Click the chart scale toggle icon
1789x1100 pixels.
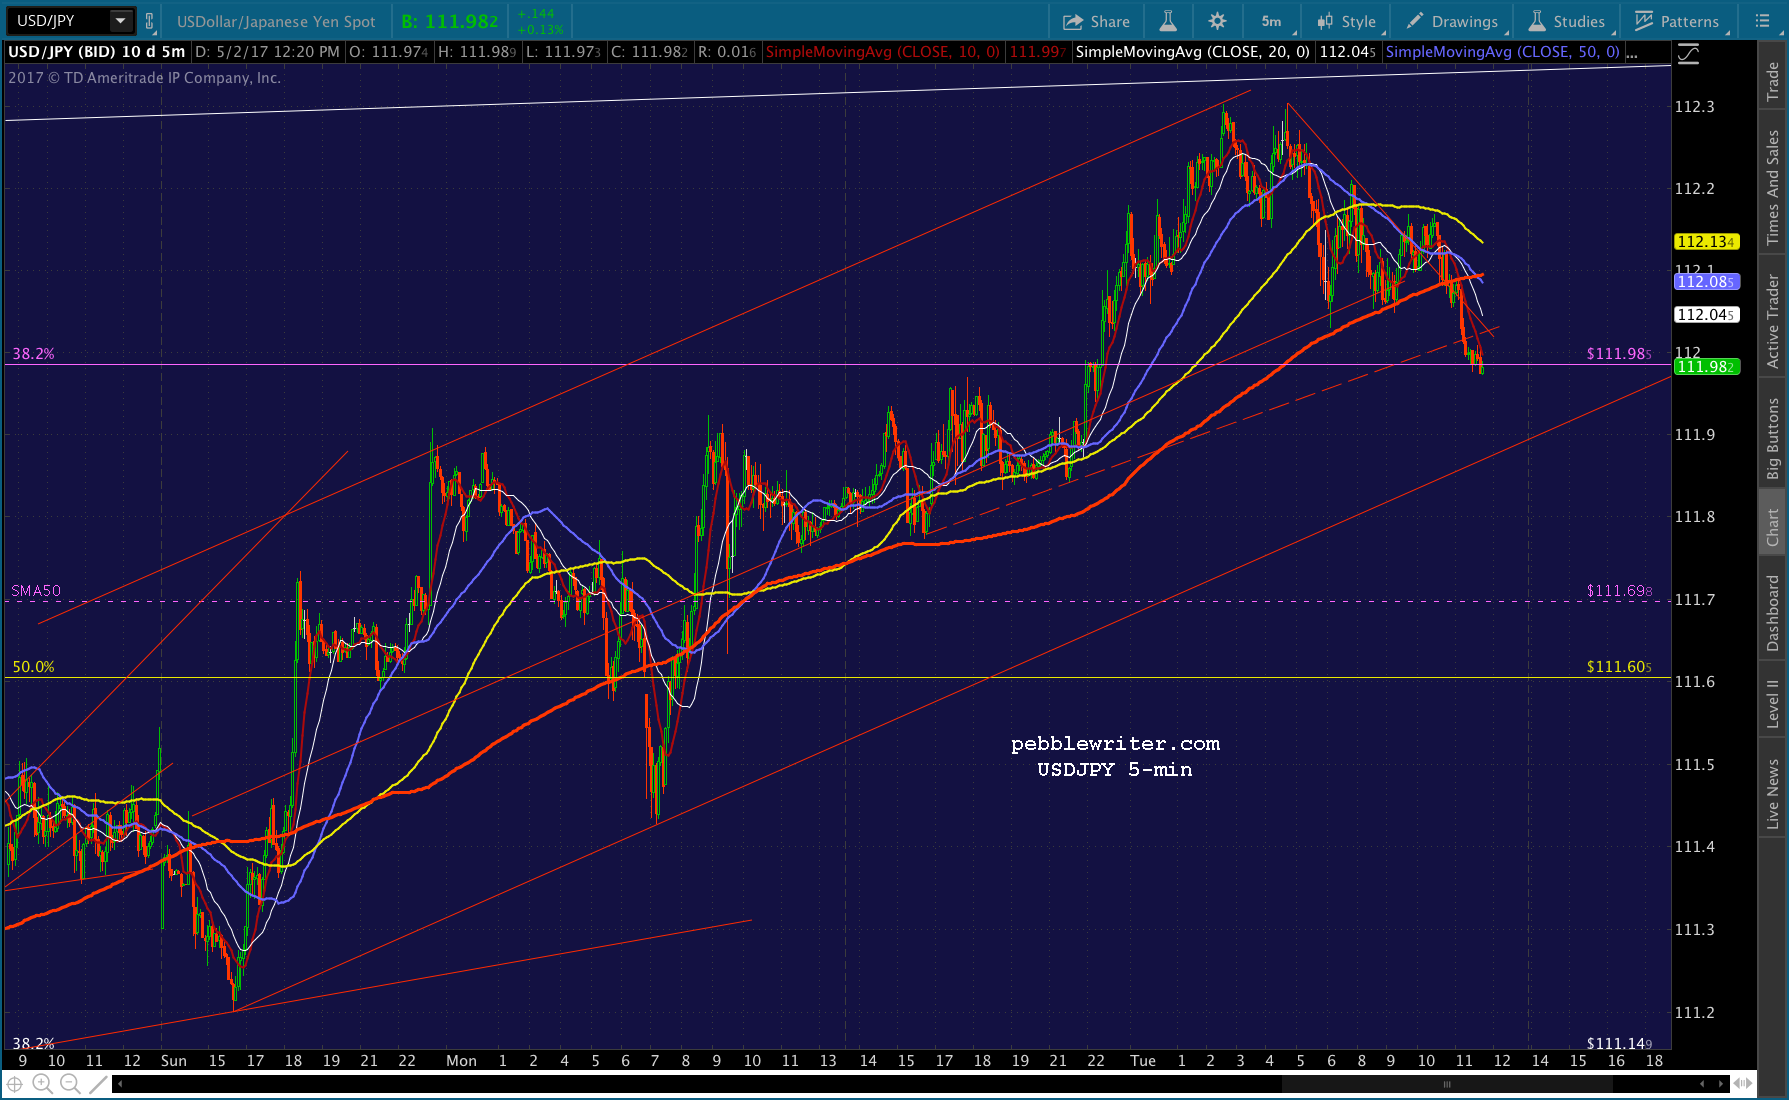[1689, 55]
